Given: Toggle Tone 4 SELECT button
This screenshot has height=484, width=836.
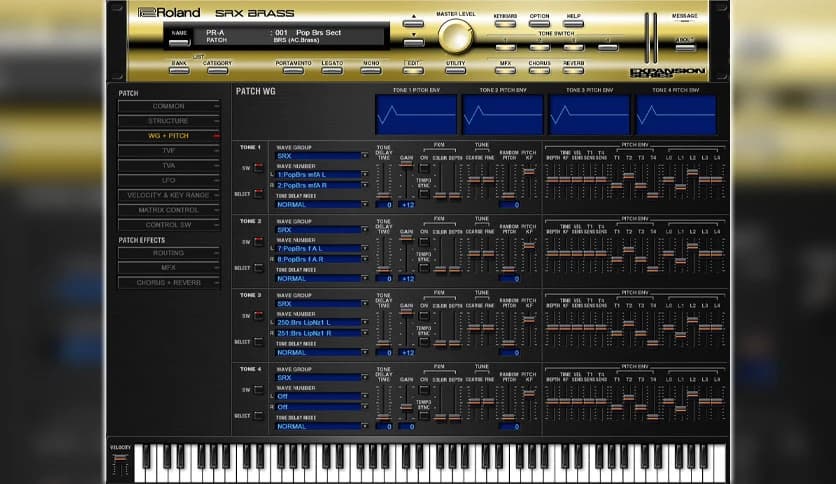Looking at the screenshot, I should click(x=259, y=416).
